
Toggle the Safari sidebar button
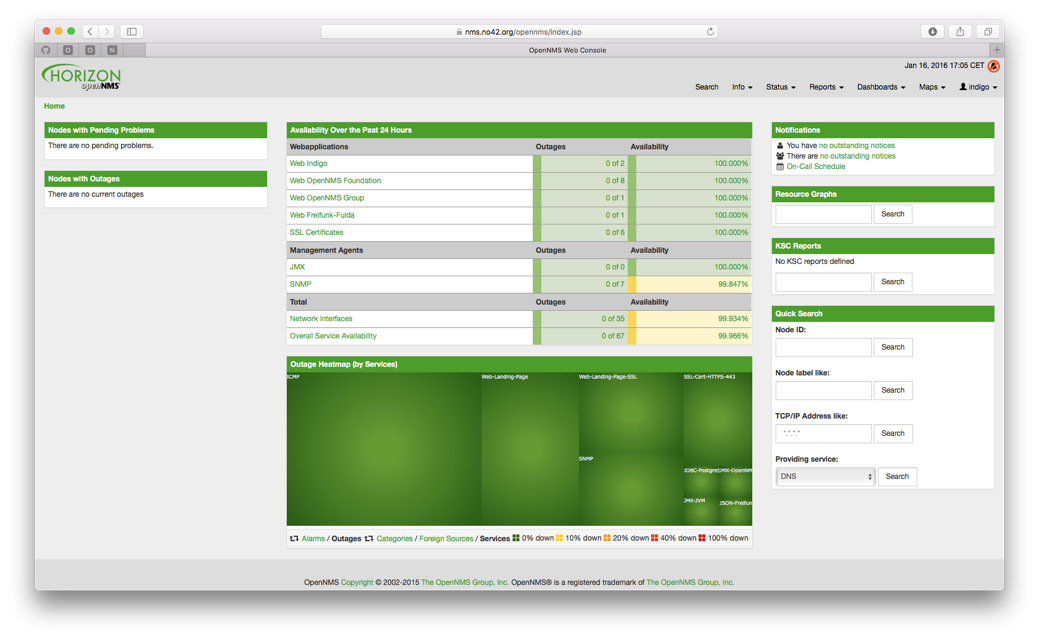[x=132, y=32]
